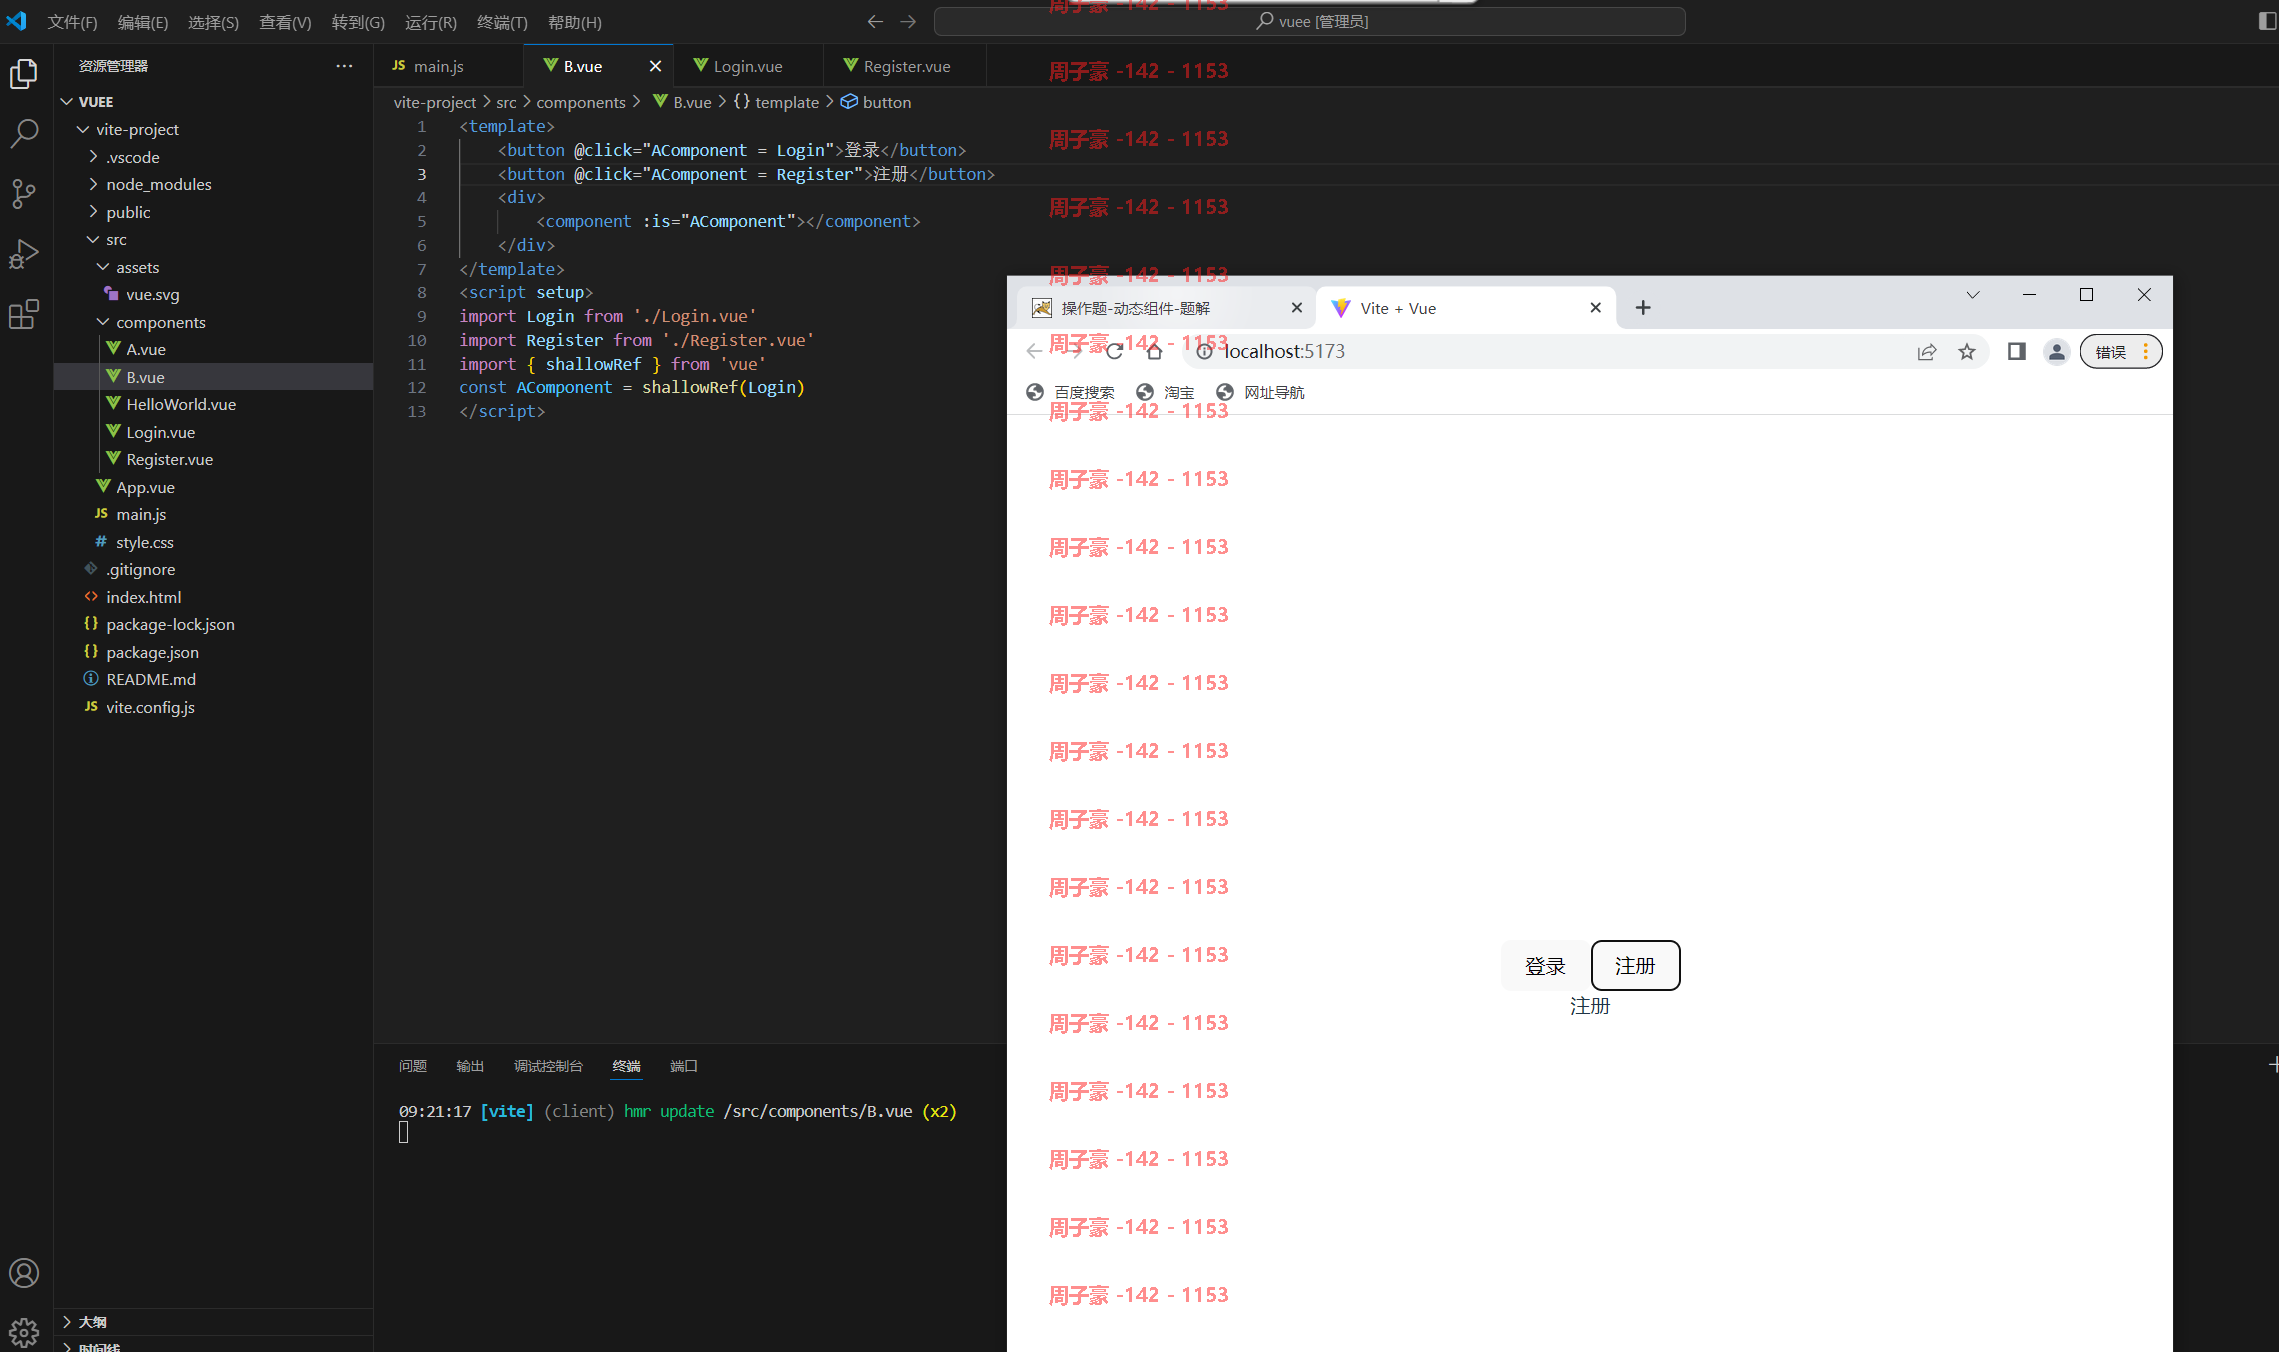Open the browser profile avatar
This screenshot has height=1352, width=2279.
[2056, 351]
